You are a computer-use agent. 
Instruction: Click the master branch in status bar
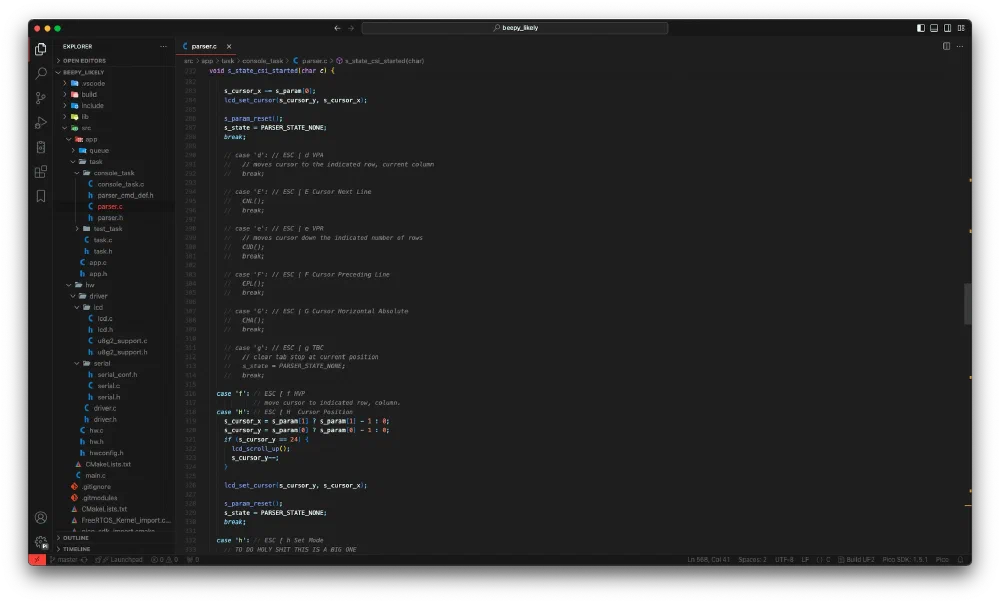[x=64, y=559]
